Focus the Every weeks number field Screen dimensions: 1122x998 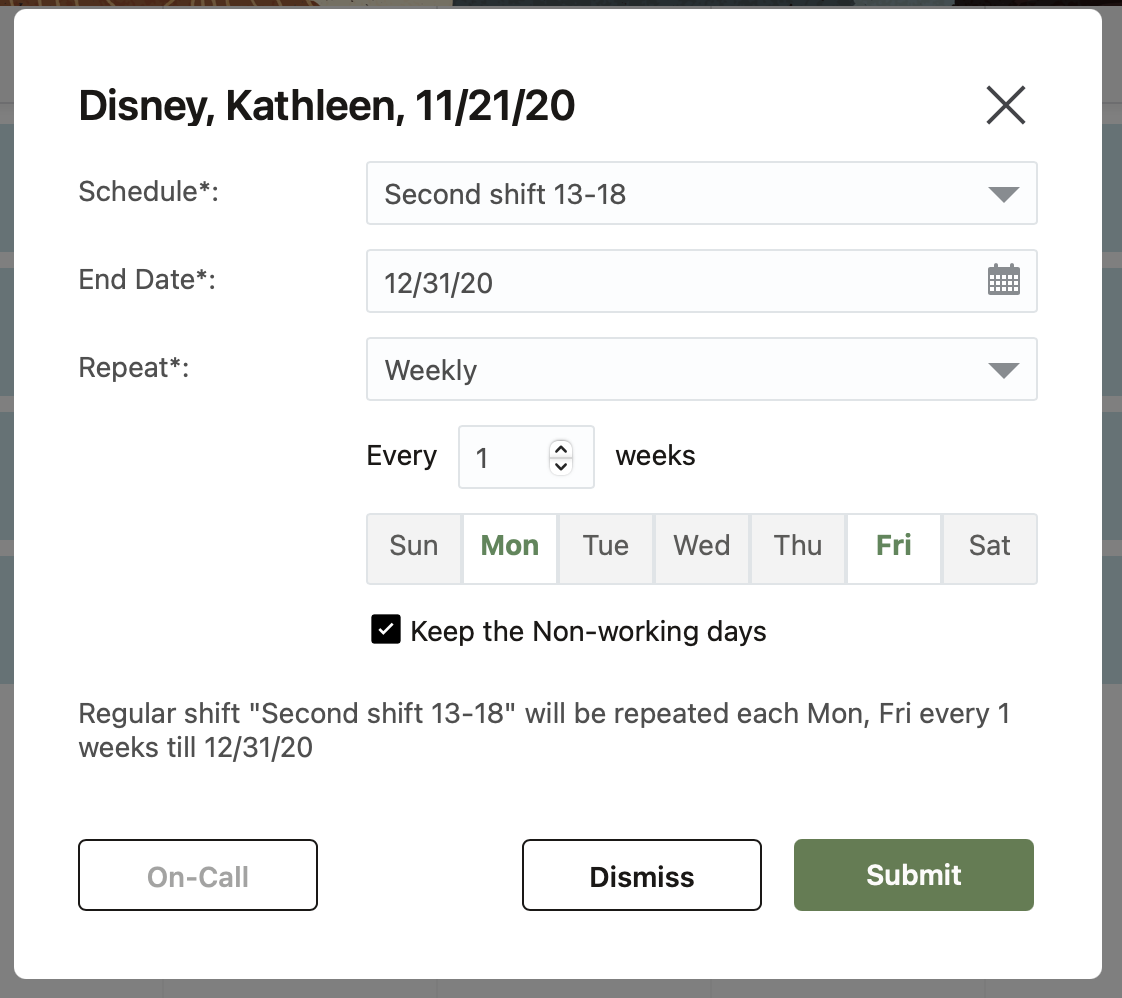tap(505, 458)
